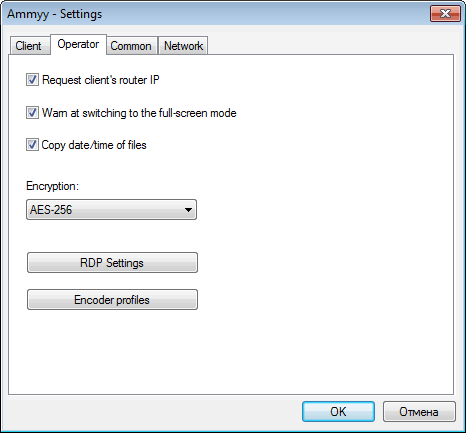The height and width of the screenshot is (433, 466).
Task: Click the Encryption dropdown arrow
Action: (x=188, y=210)
